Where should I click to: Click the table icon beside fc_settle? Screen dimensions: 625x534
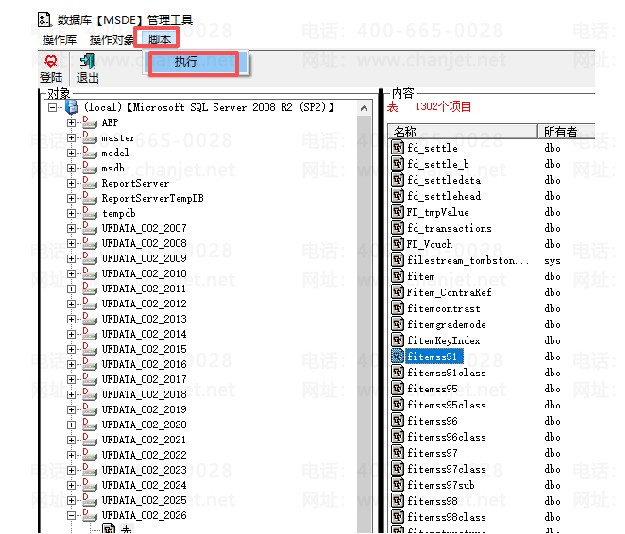click(397, 147)
